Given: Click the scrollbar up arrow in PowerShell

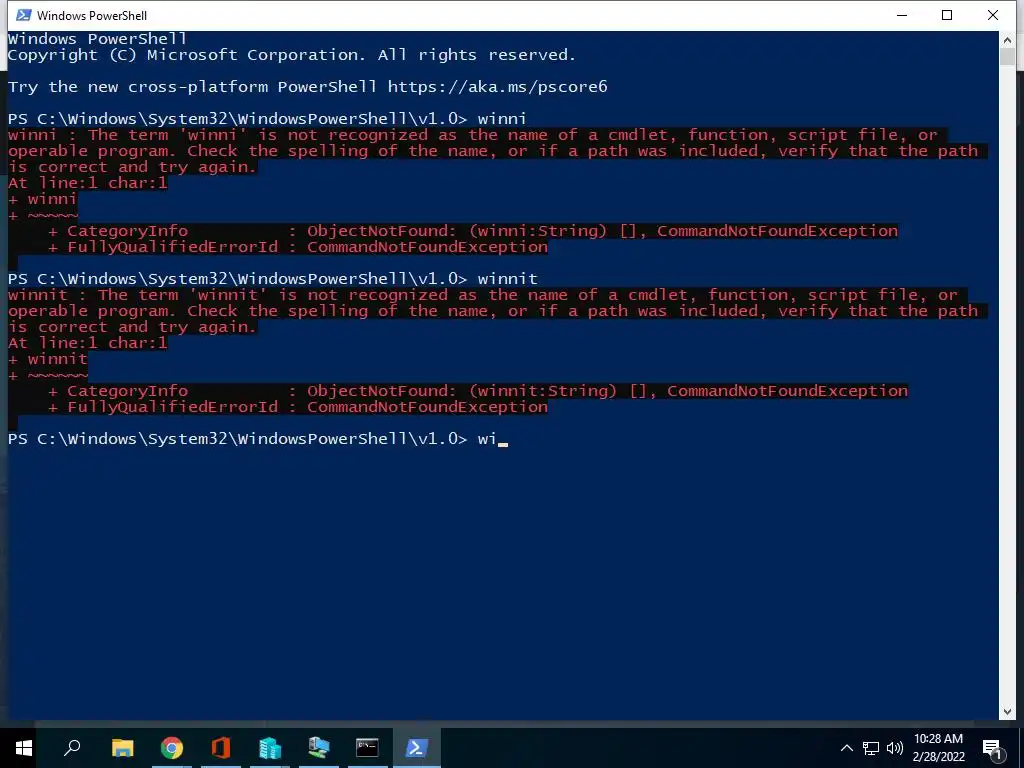Looking at the screenshot, I should click(x=1007, y=39).
